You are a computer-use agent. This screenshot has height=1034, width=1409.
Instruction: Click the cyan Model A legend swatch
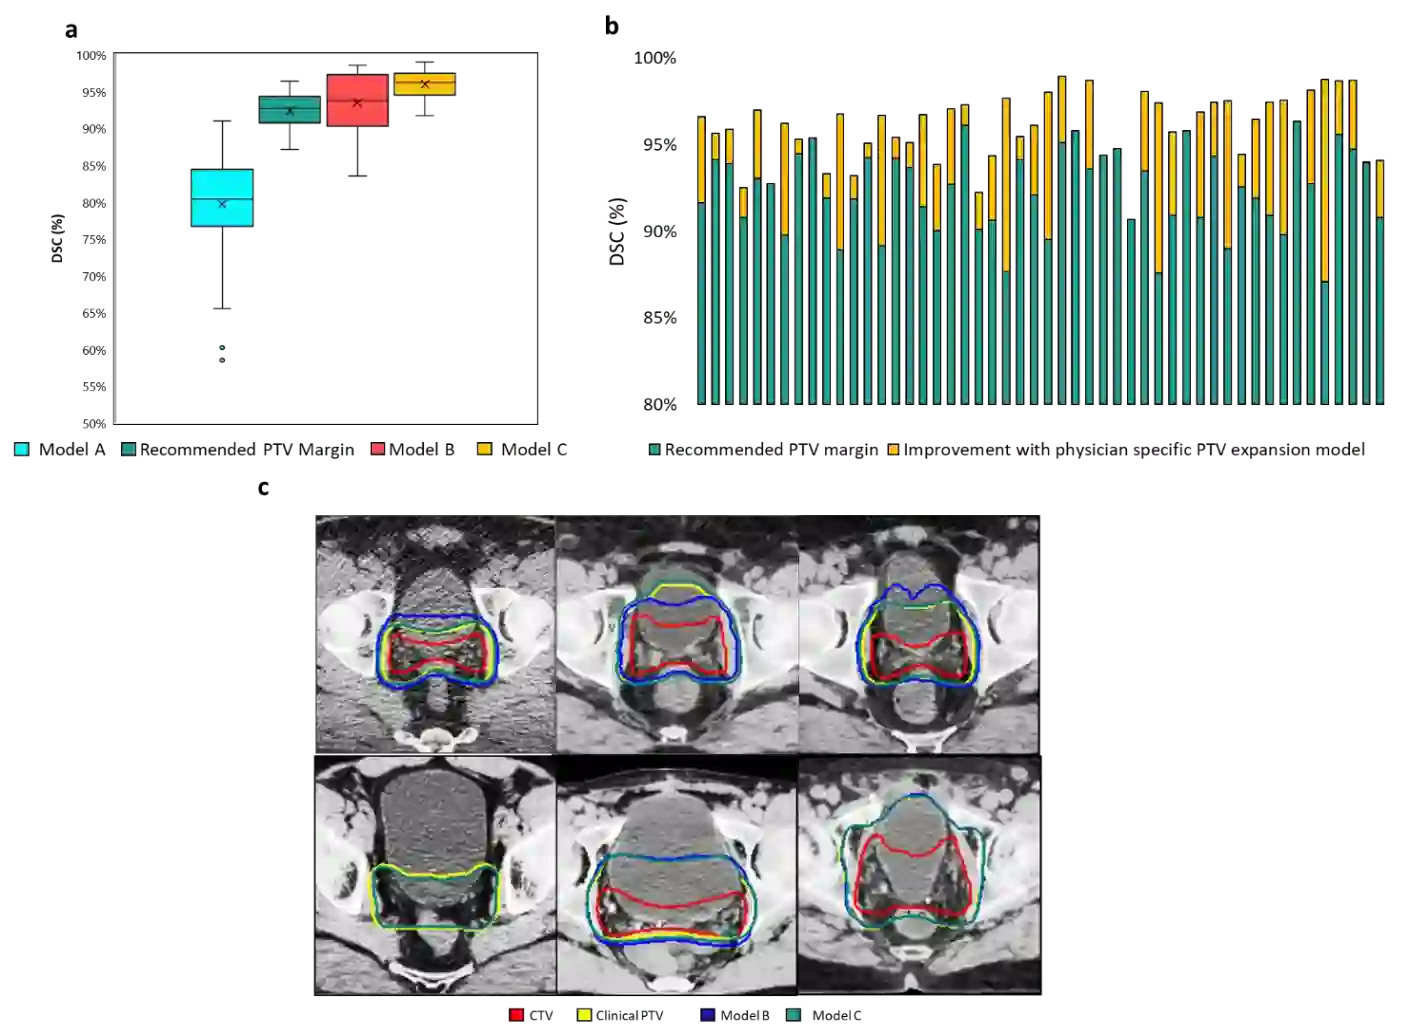tap(22, 450)
